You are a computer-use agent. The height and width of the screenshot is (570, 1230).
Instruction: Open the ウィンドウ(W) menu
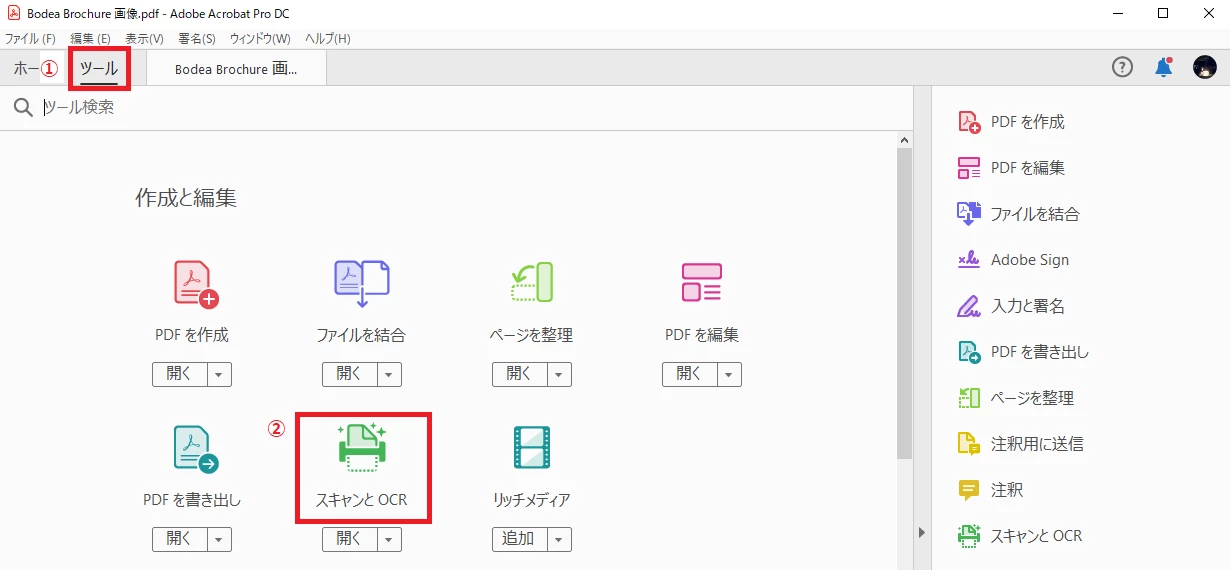(x=260, y=39)
